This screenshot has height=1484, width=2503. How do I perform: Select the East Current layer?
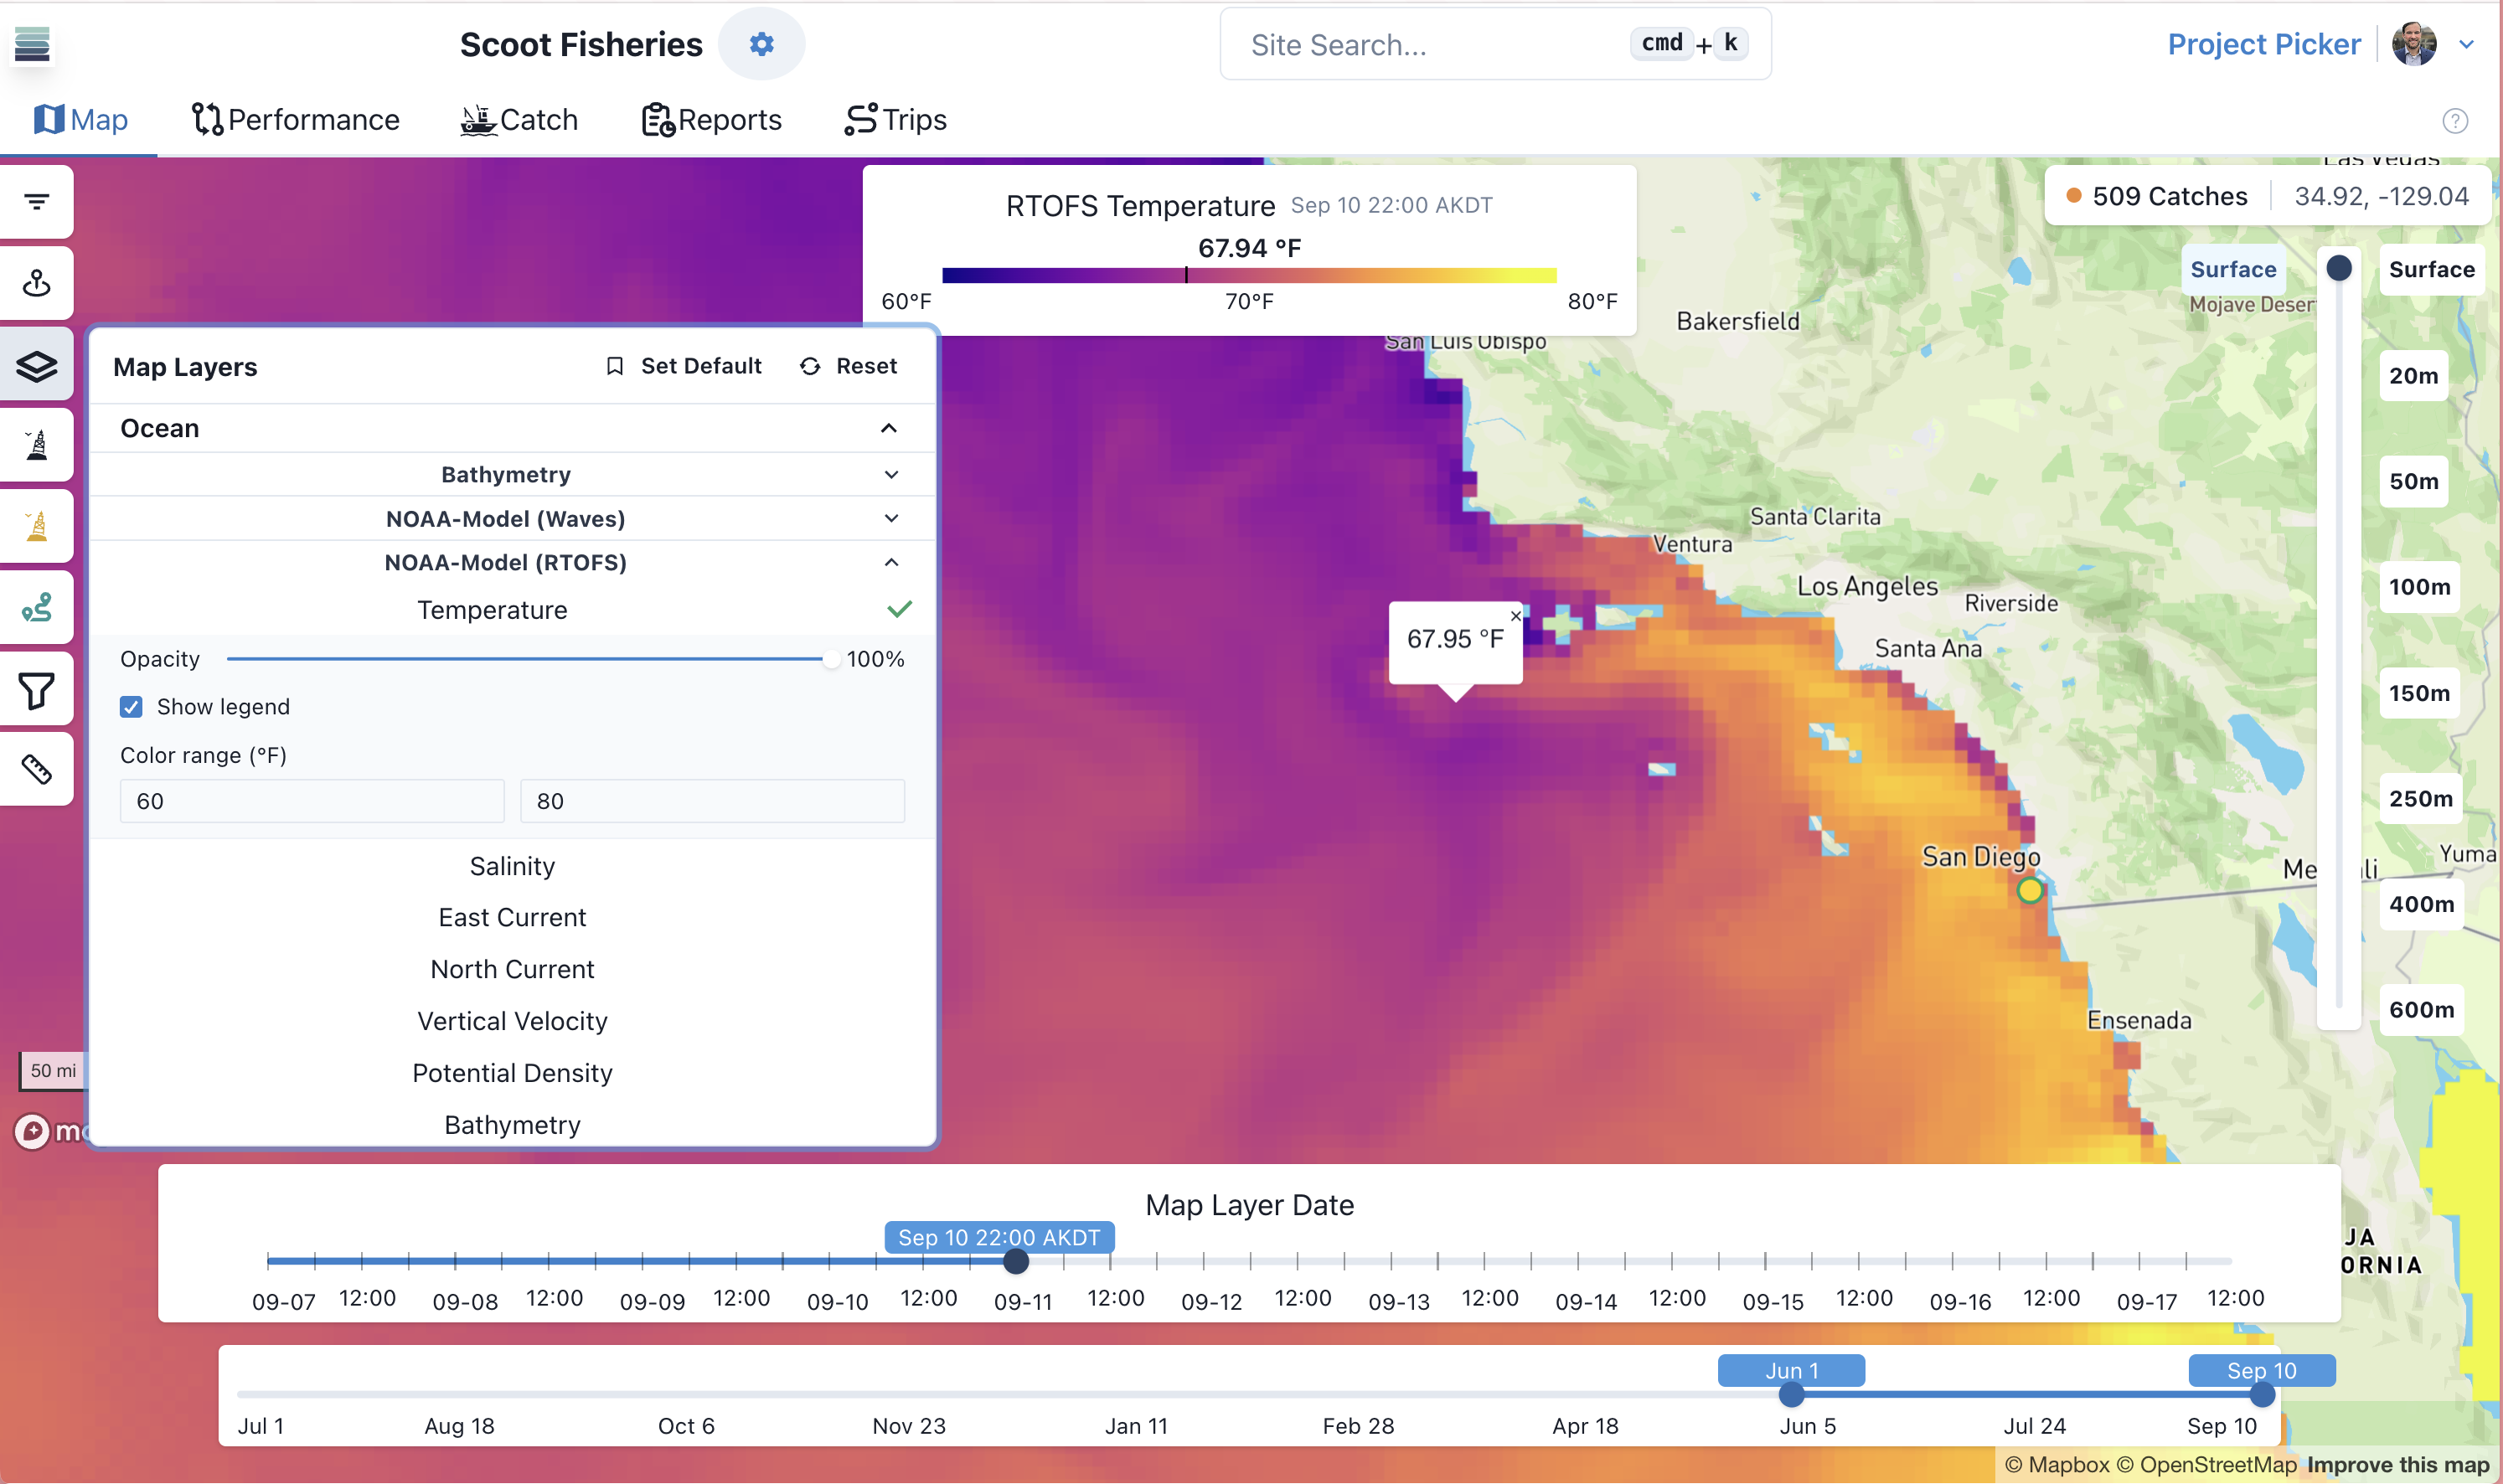tap(512, 917)
